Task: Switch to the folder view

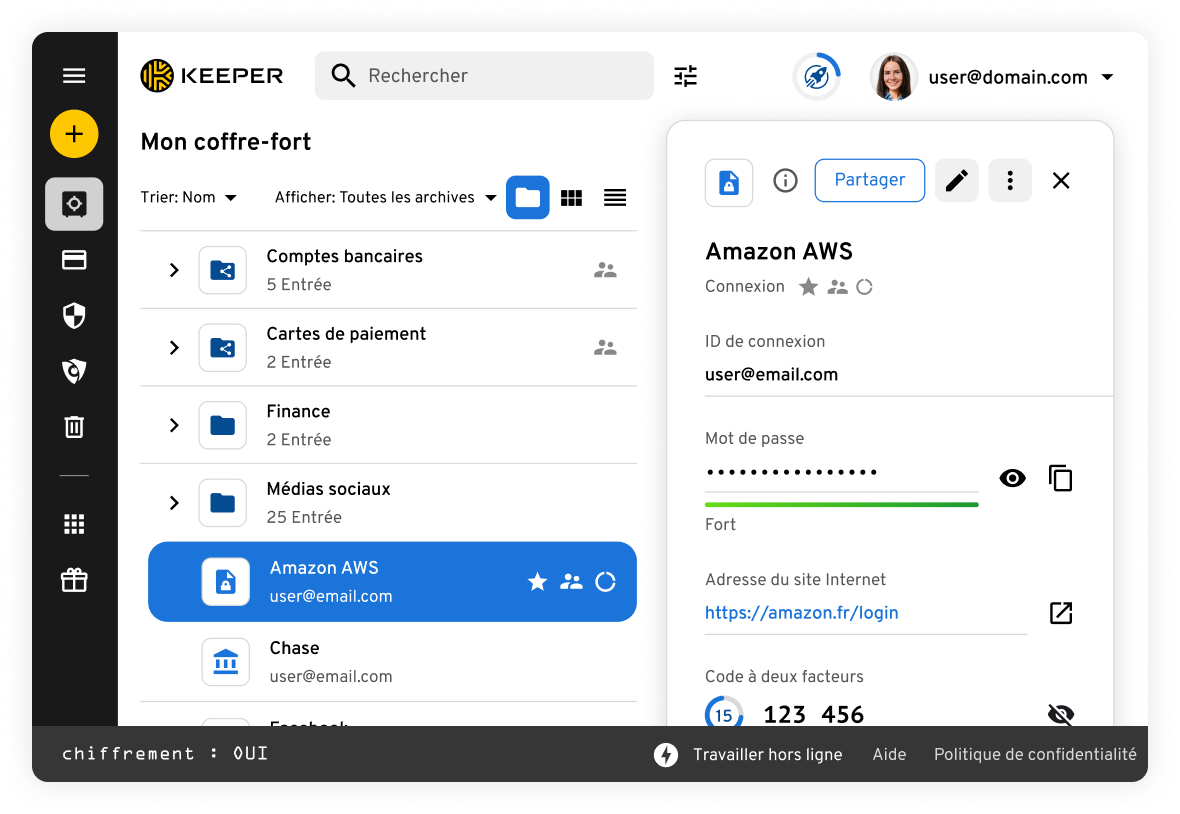Action: pyautogui.click(x=528, y=198)
